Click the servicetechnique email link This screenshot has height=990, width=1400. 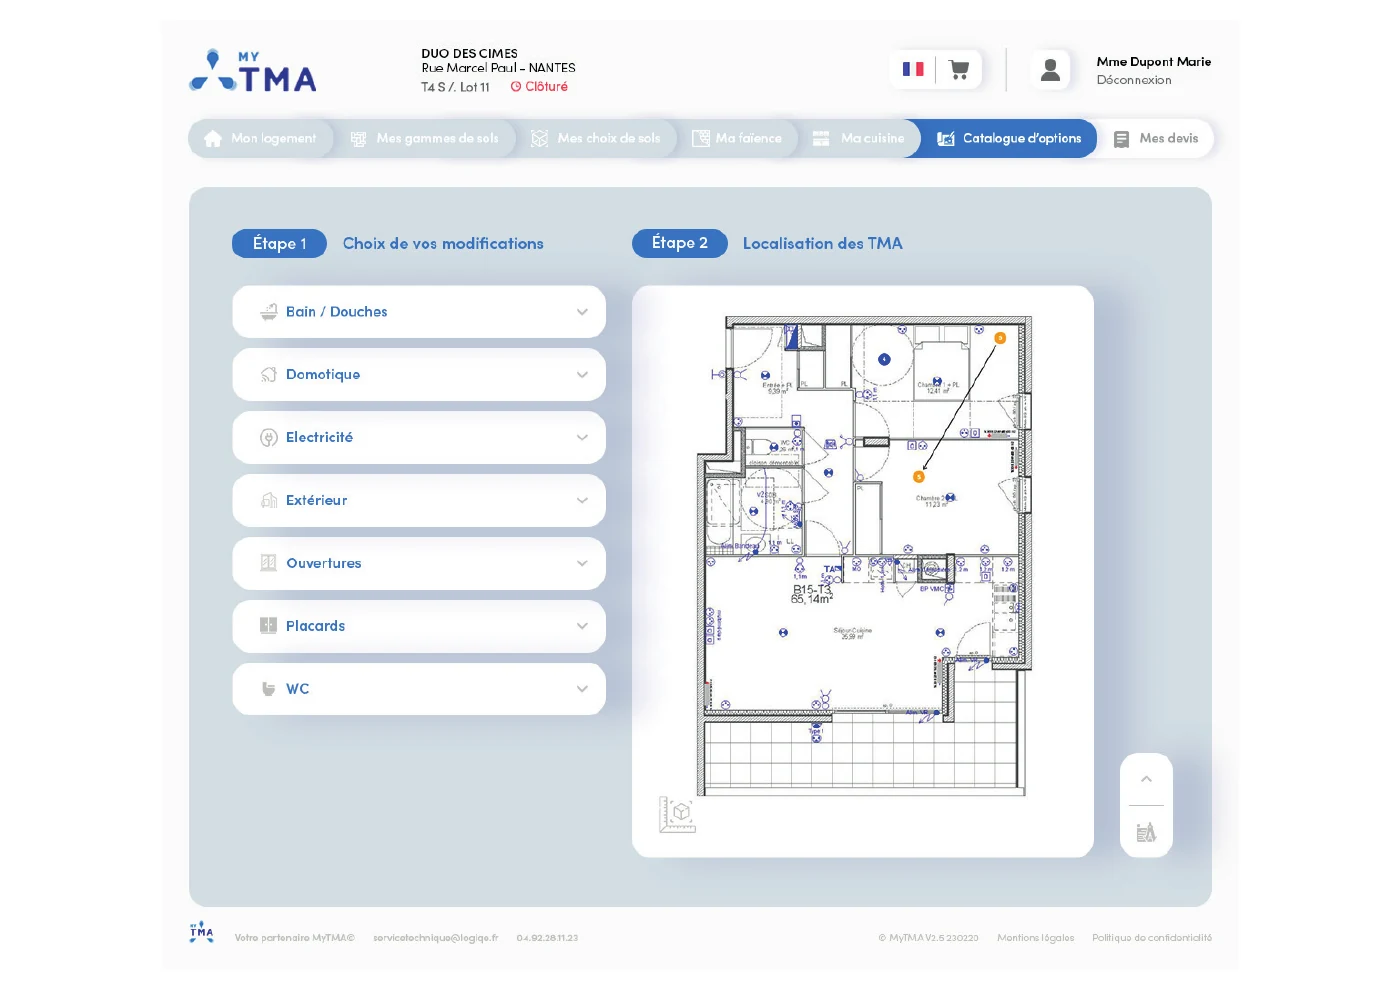point(436,938)
